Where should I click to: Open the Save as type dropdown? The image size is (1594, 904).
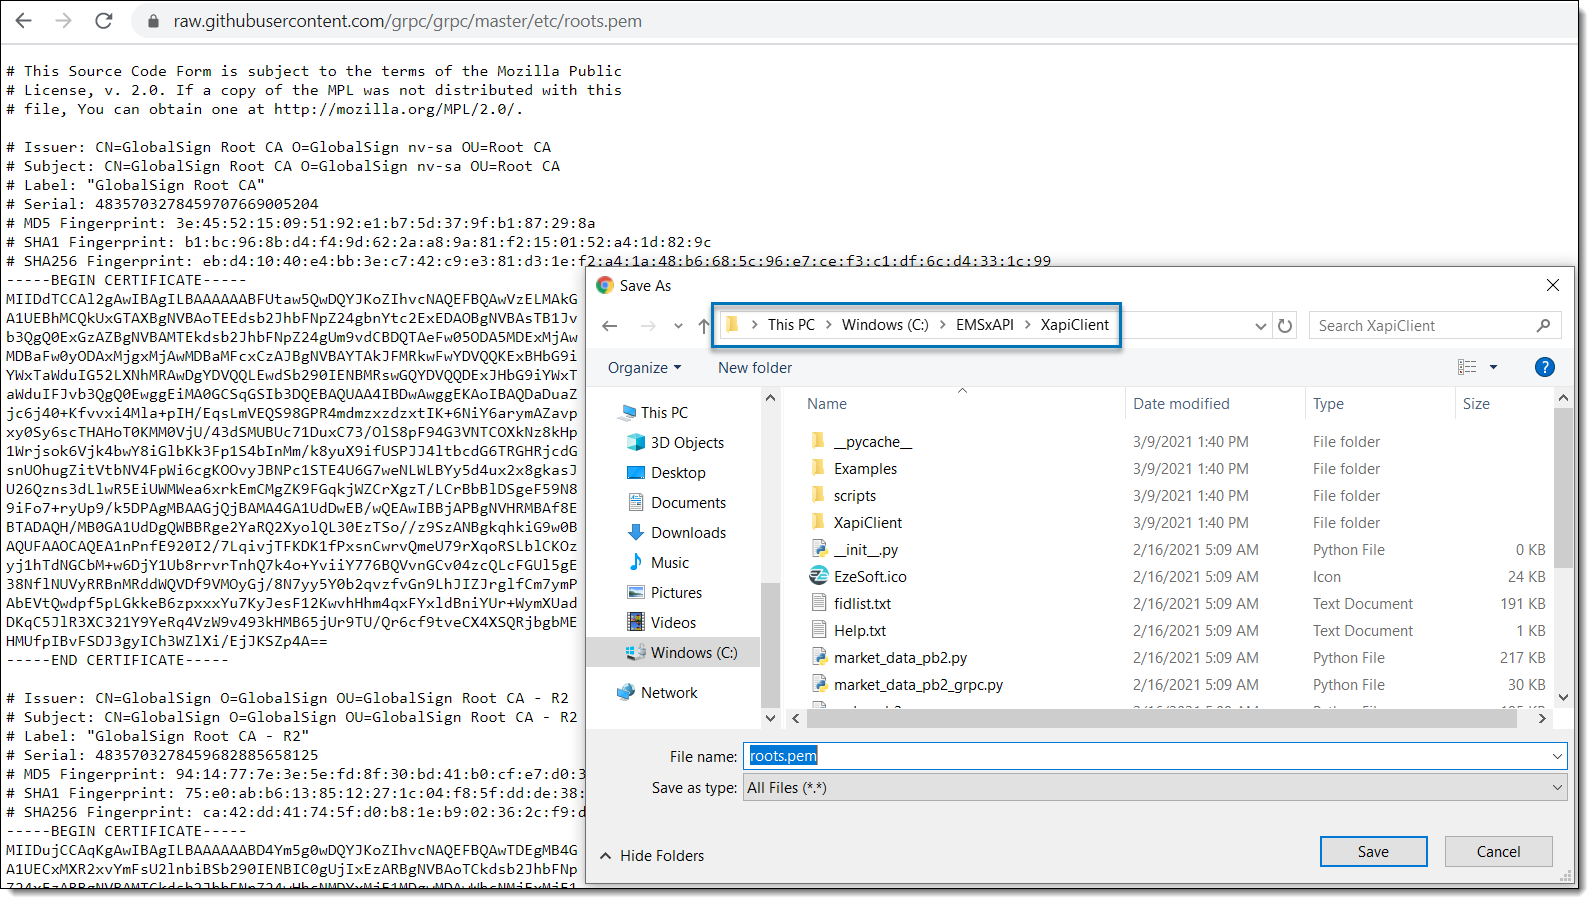(x=1155, y=788)
